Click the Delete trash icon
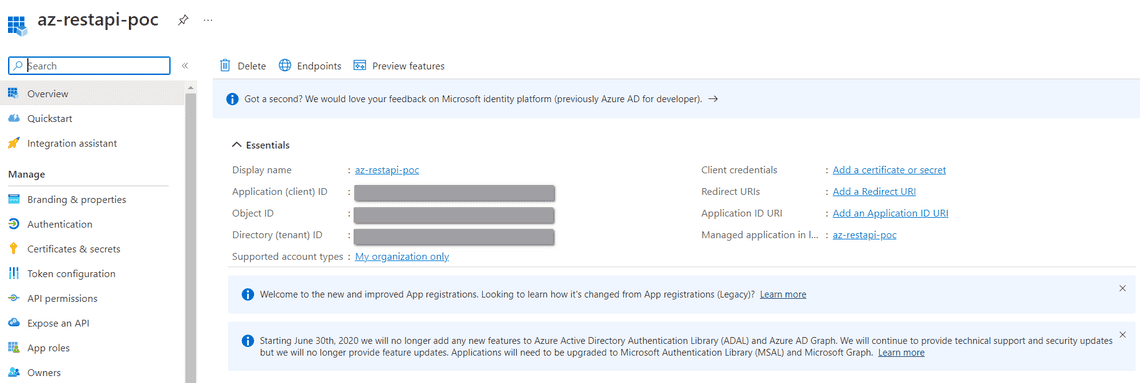The height and width of the screenshot is (383, 1140). tap(225, 65)
